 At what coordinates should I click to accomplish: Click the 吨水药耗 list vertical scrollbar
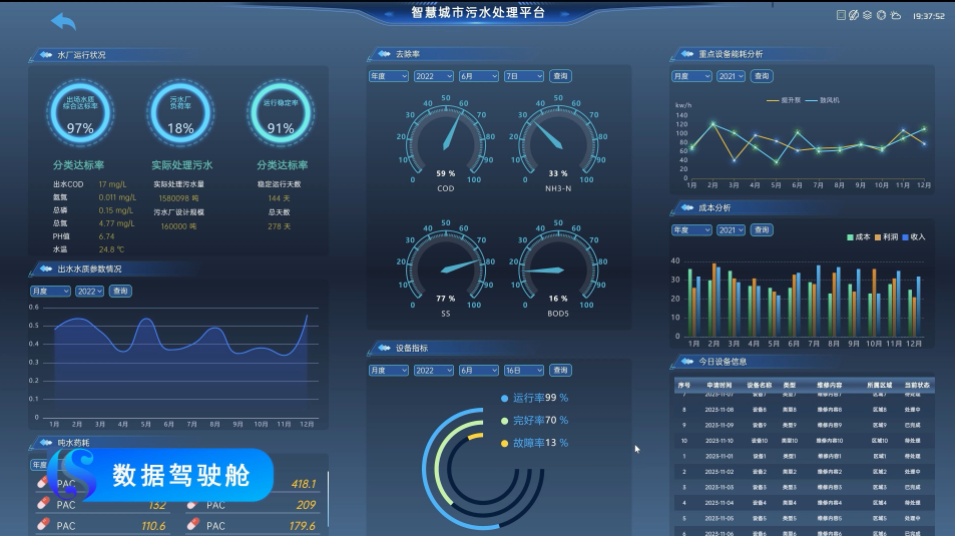click(x=328, y=498)
